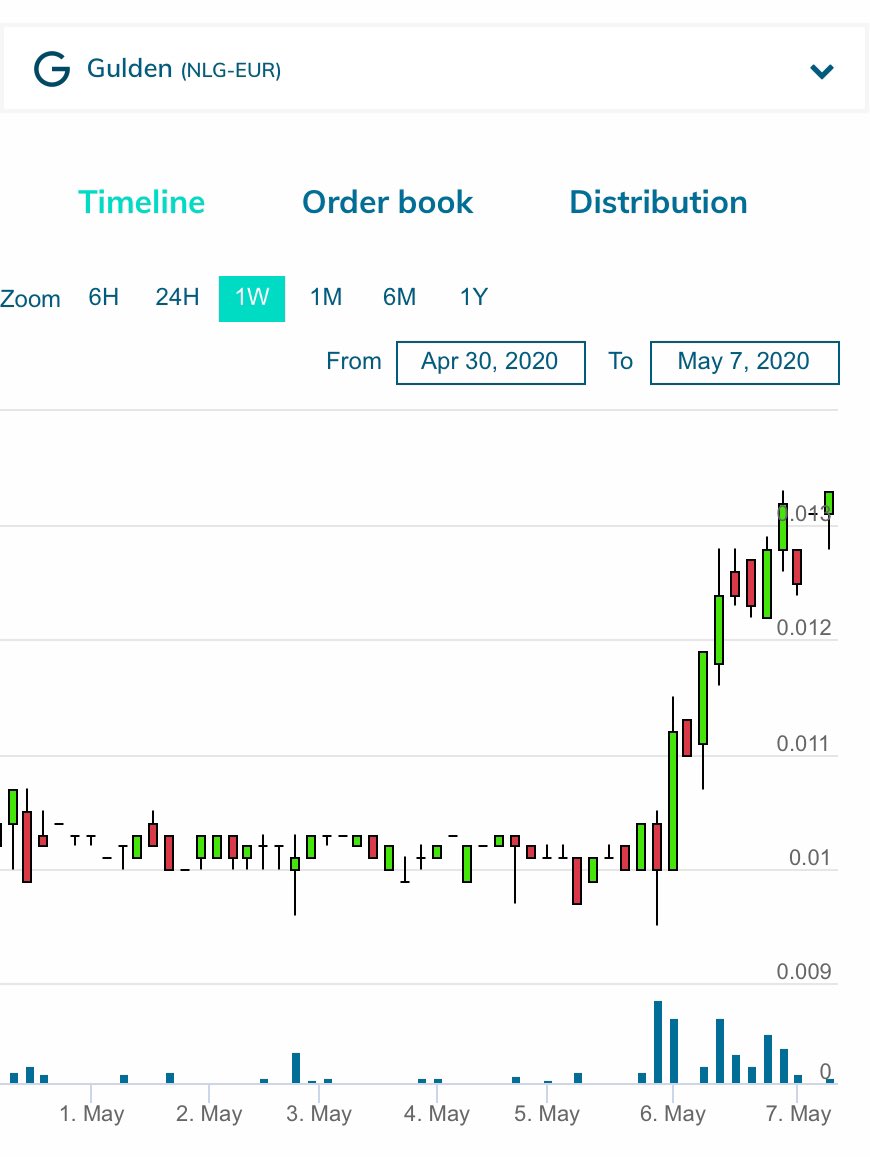Click the 0.01 price axis label
Screen dimensions: 870x1157
coord(809,857)
